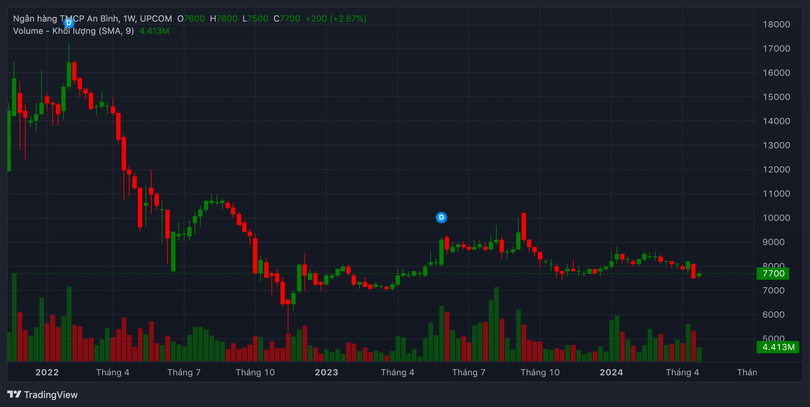Click the second Tháng 10 time axis label
810x407 pixels.
pyautogui.click(x=540, y=372)
